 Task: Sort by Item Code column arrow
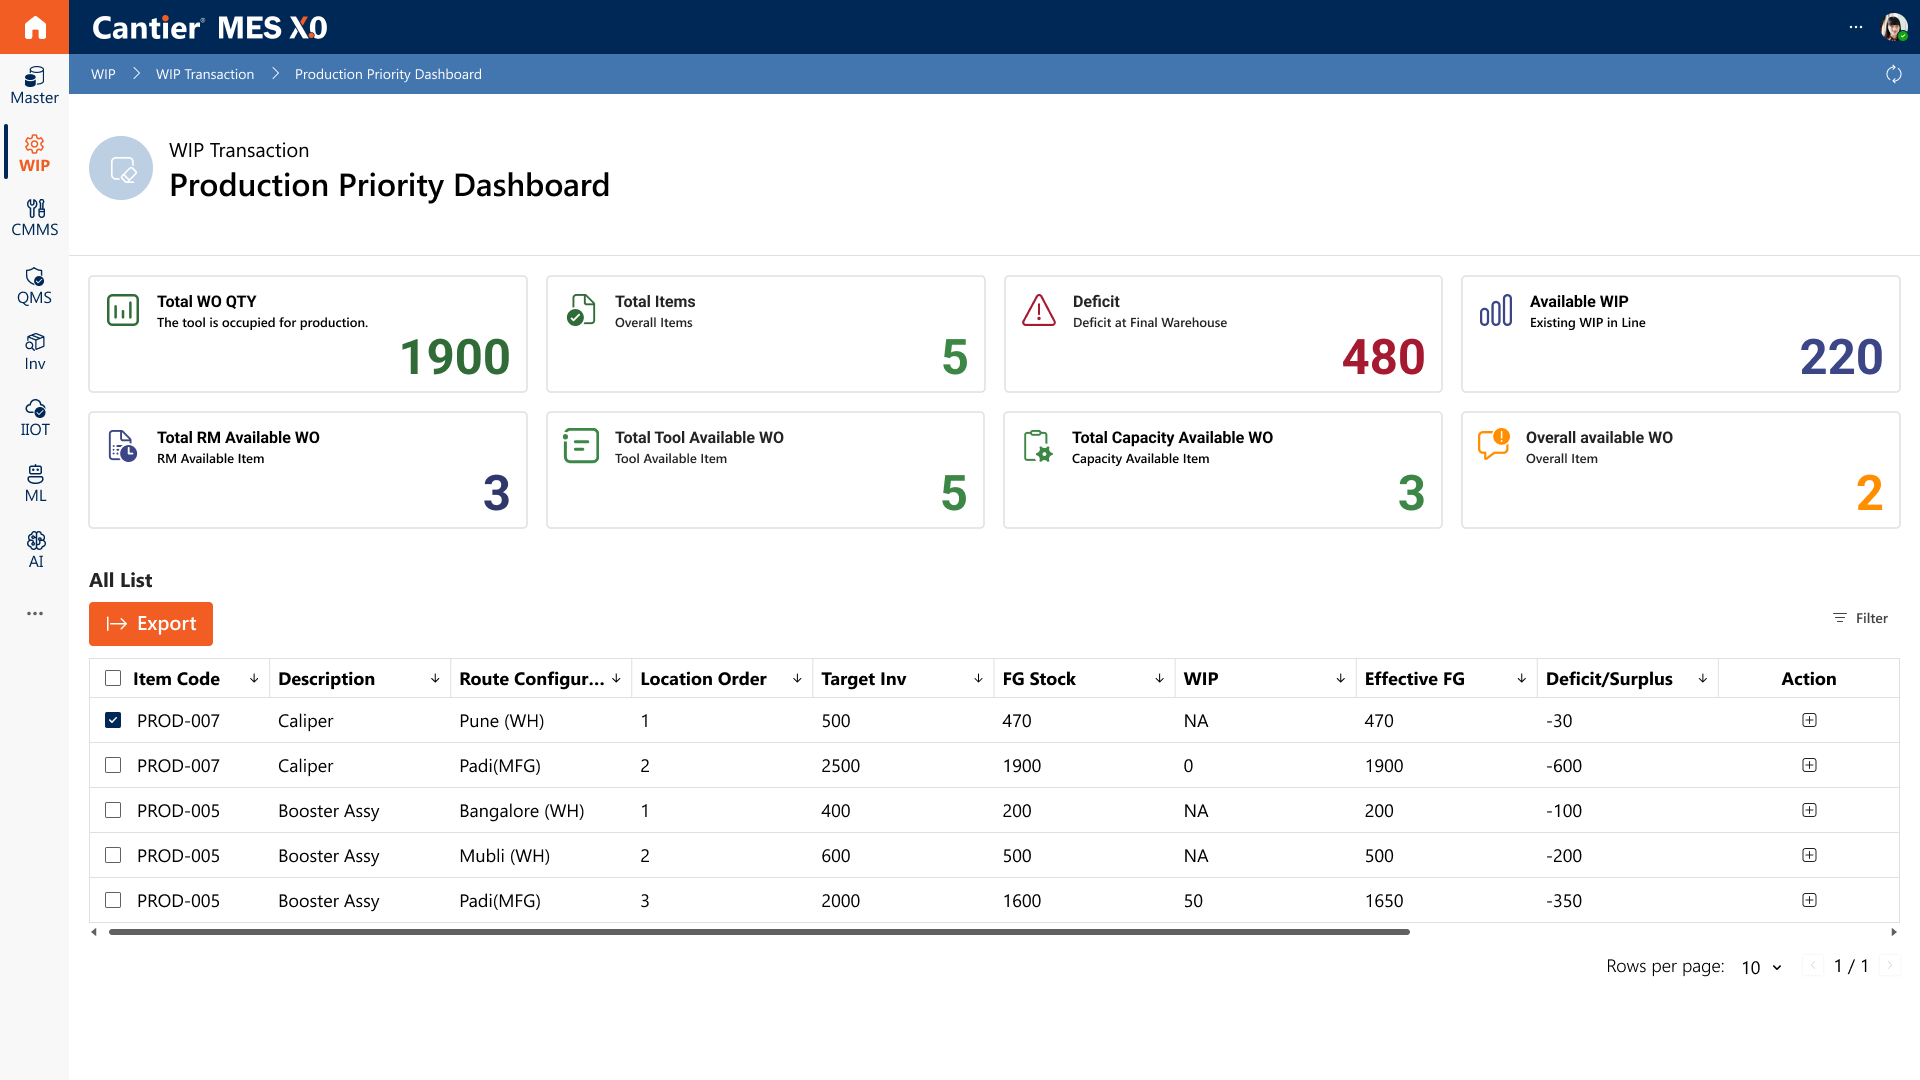254,679
